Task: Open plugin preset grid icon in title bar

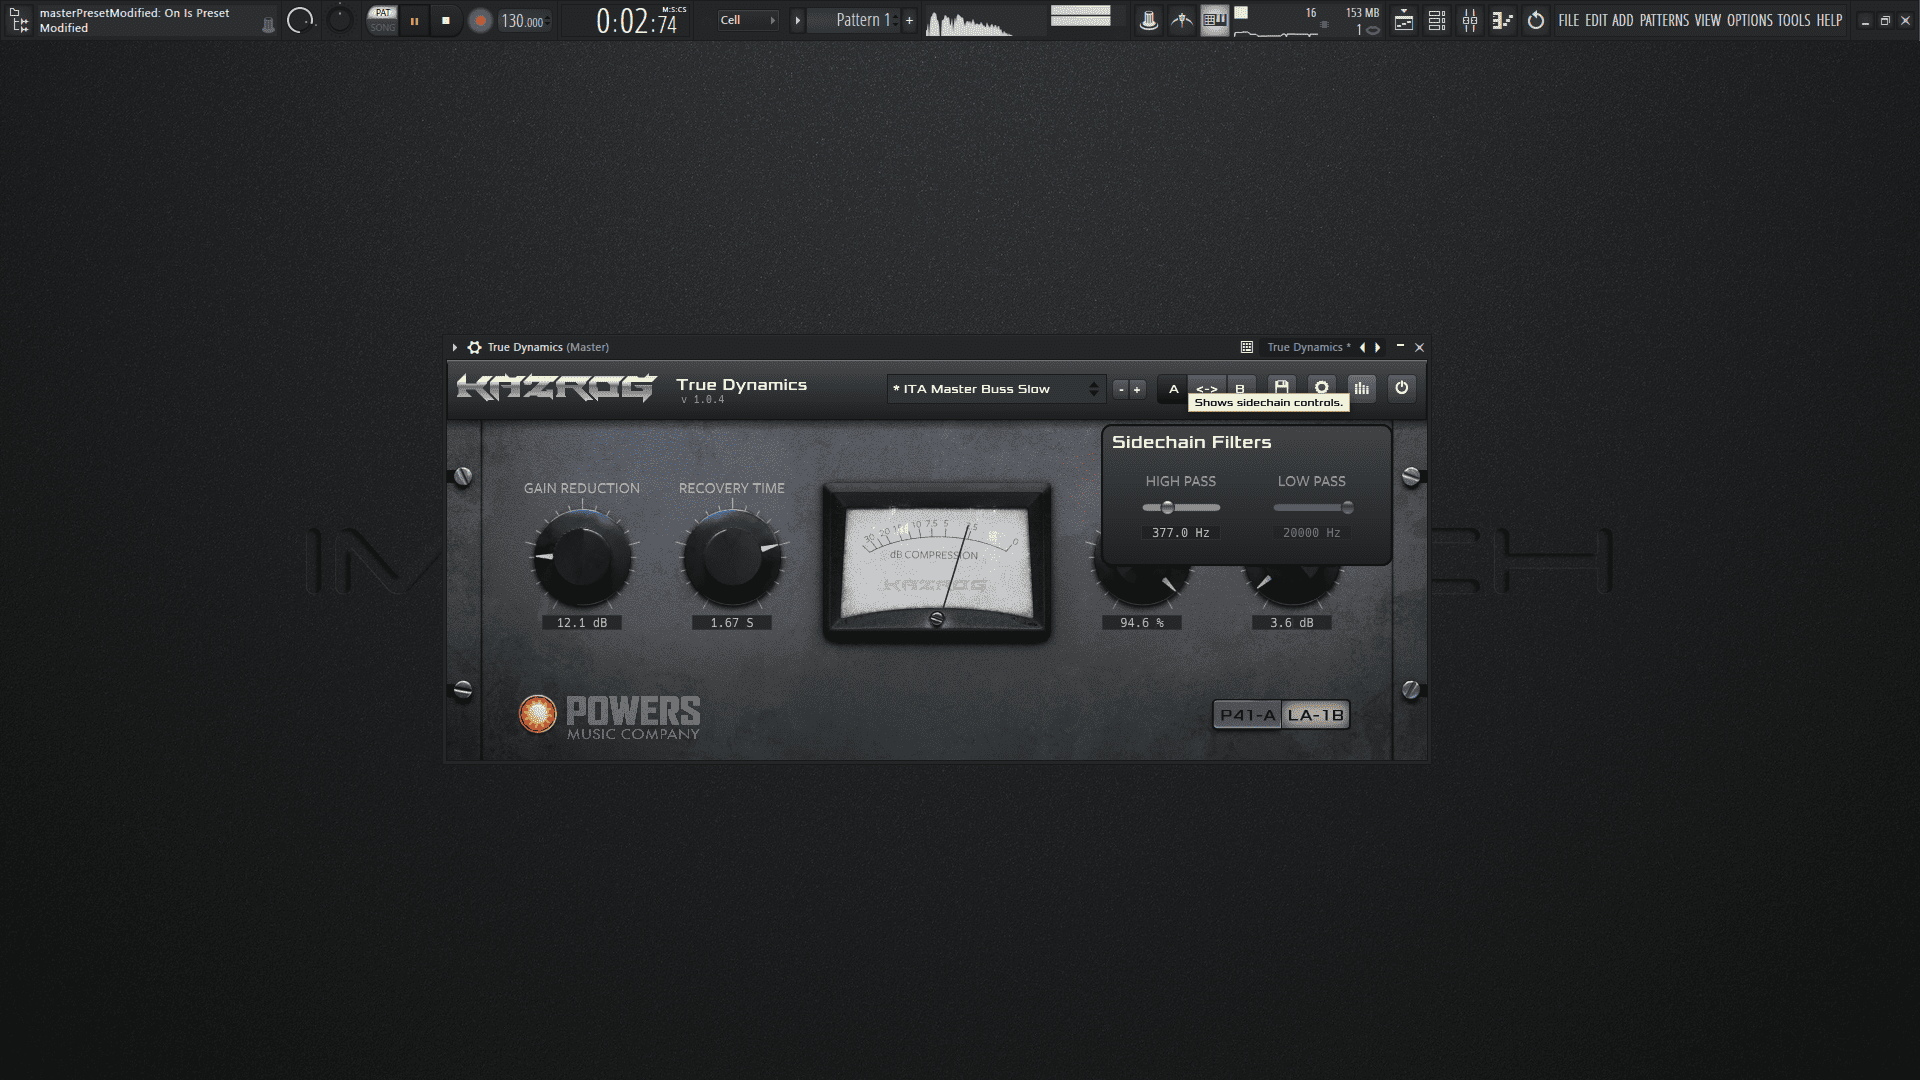Action: pyautogui.click(x=1247, y=347)
